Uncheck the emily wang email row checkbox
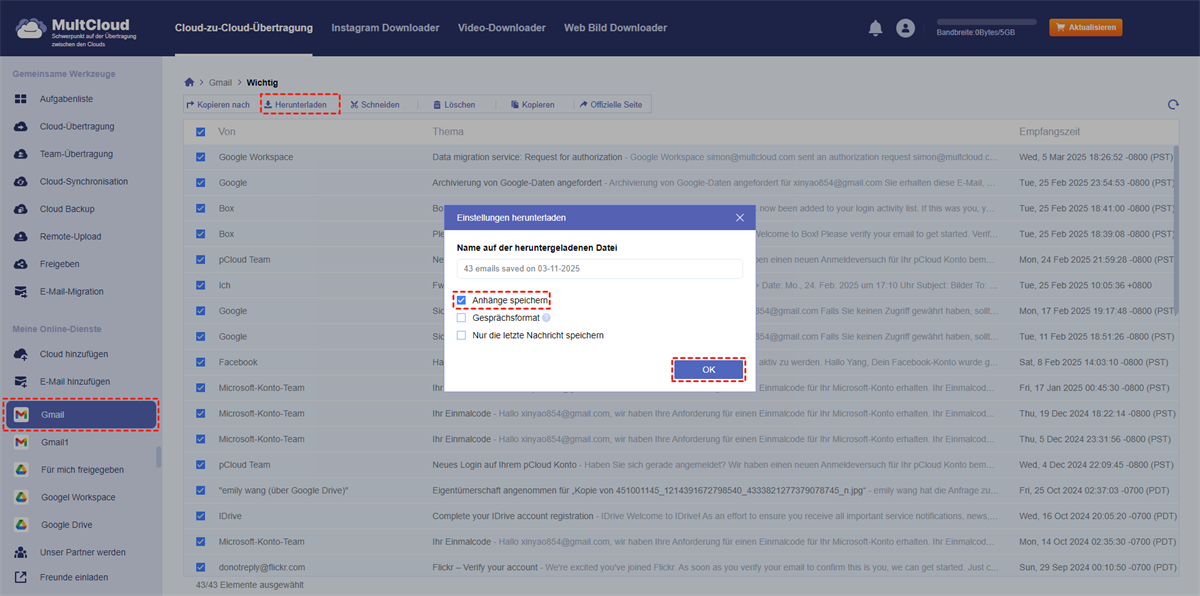1200x596 pixels. 201,490
